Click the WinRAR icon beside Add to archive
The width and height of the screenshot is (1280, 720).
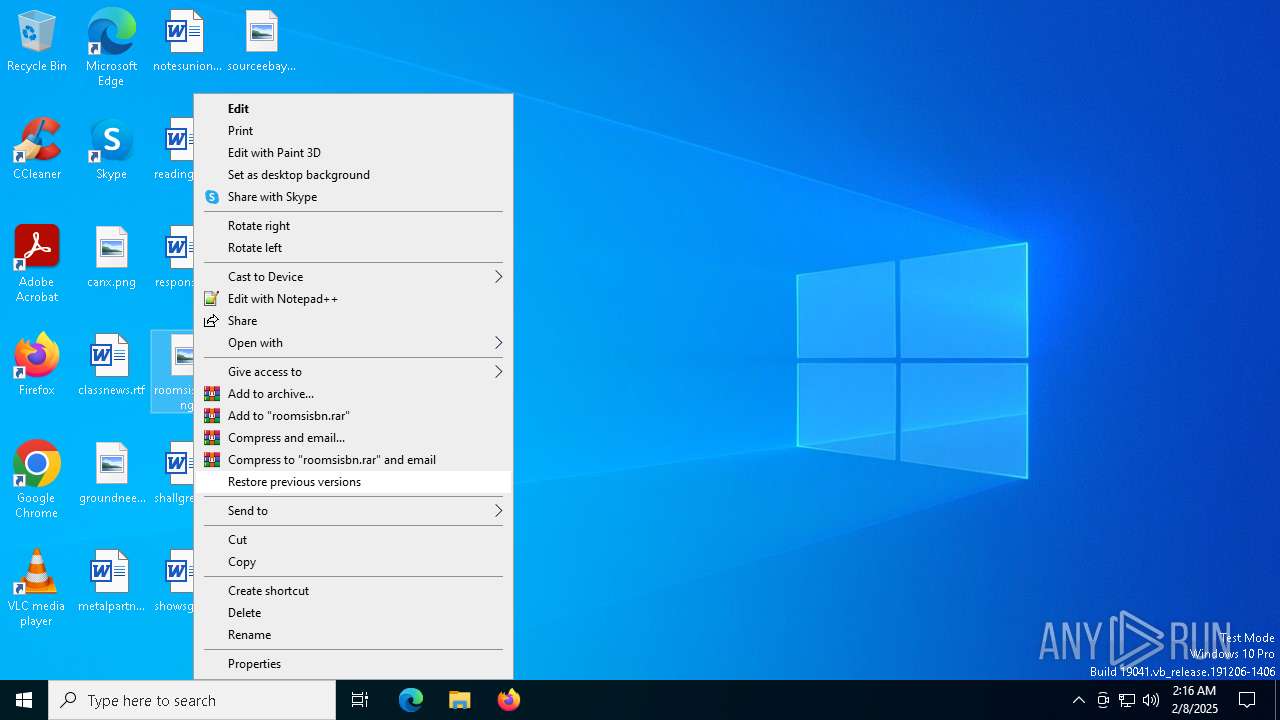point(212,394)
